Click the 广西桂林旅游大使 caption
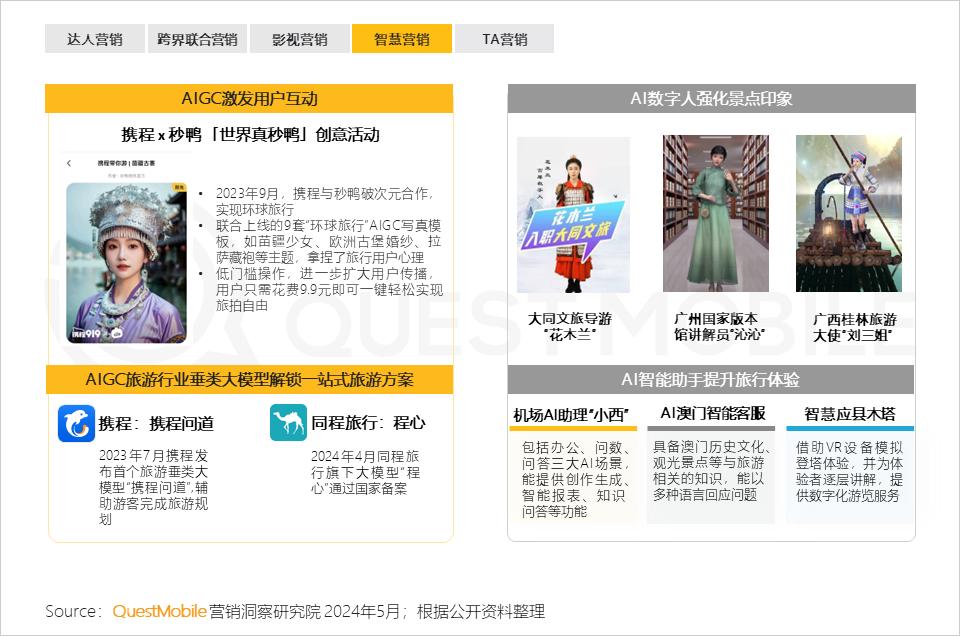 tap(855, 327)
